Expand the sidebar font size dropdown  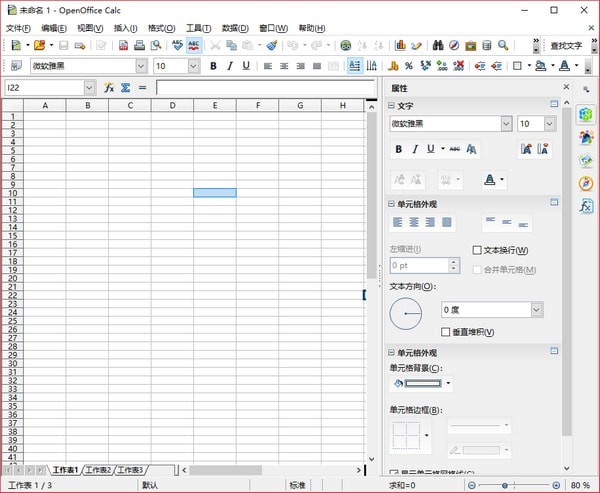tap(550, 124)
